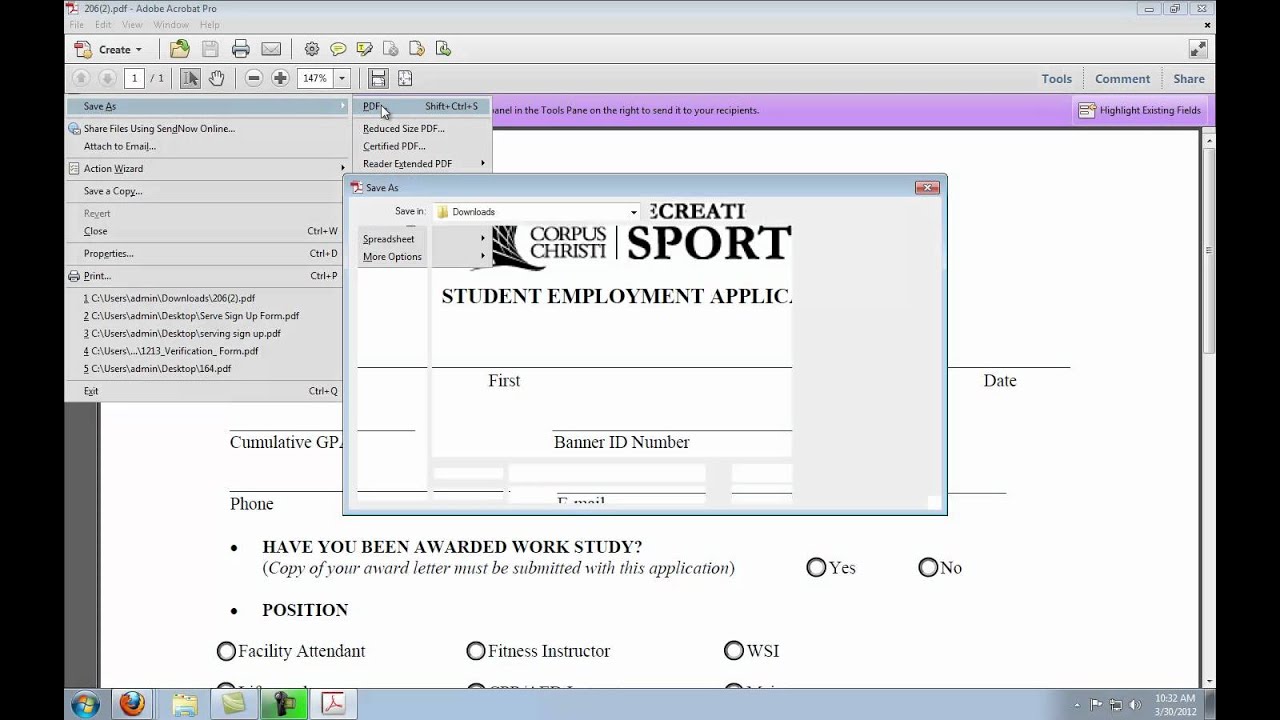The height and width of the screenshot is (720, 1280).
Task: Click the fit one full page icon
Action: (405, 78)
